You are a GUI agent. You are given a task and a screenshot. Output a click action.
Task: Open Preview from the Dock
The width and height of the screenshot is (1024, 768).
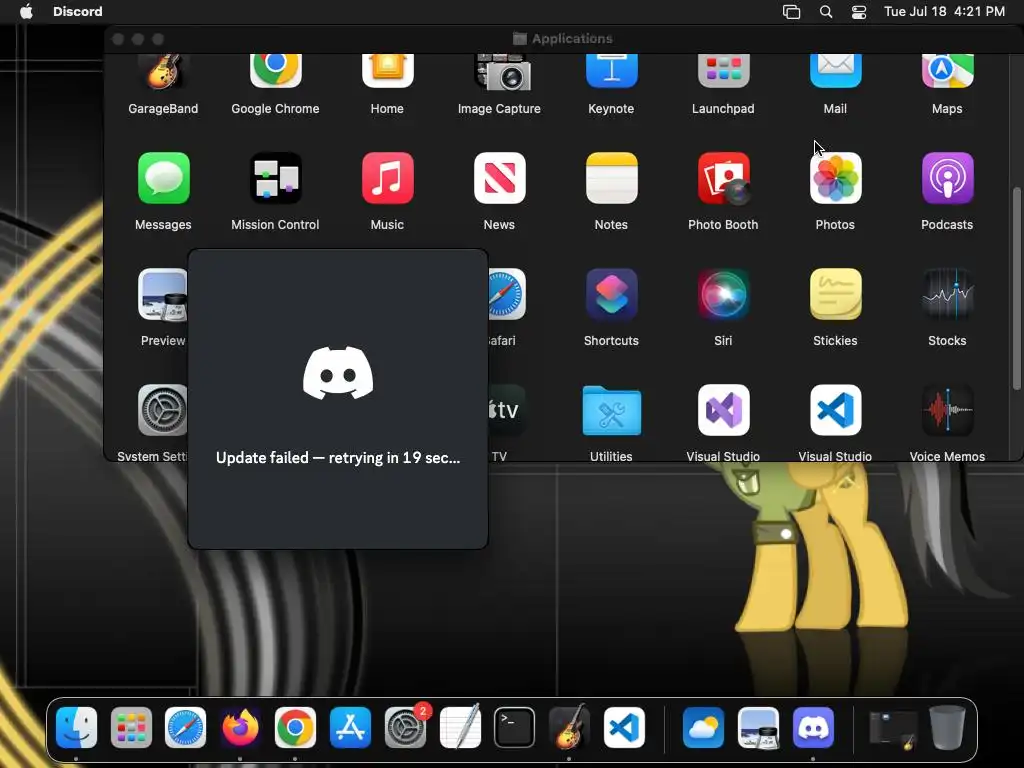click(758, 728)
